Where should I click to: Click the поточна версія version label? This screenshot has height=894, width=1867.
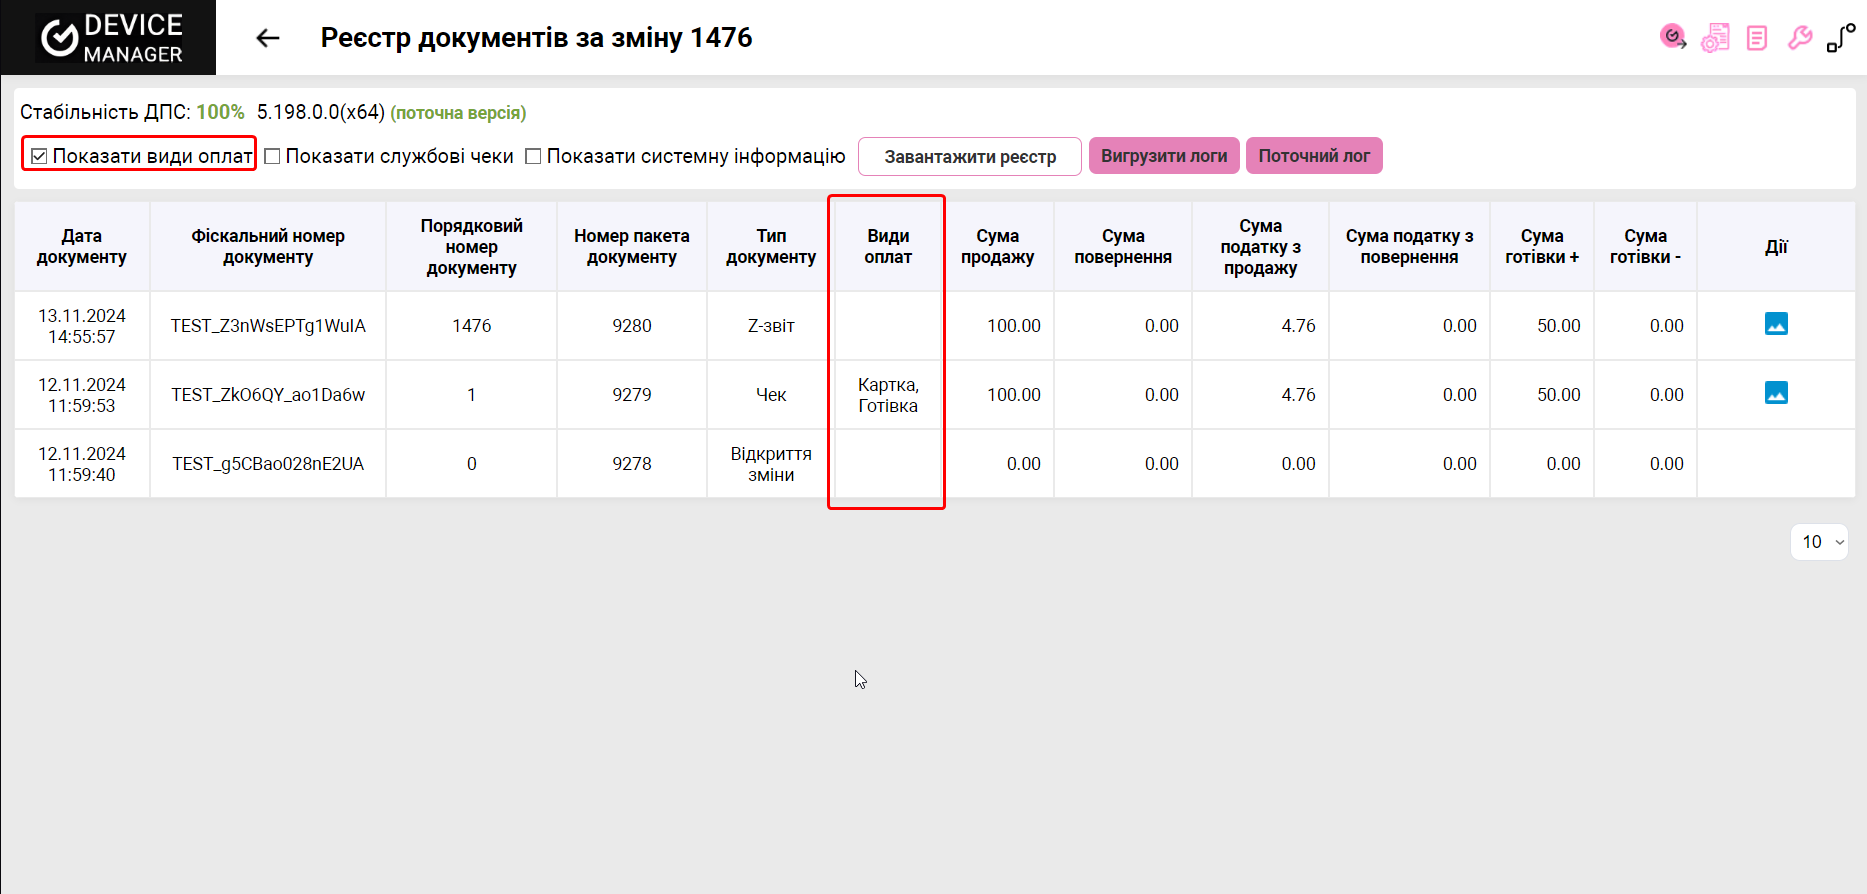pyautogui.click(x=458, y=113)
